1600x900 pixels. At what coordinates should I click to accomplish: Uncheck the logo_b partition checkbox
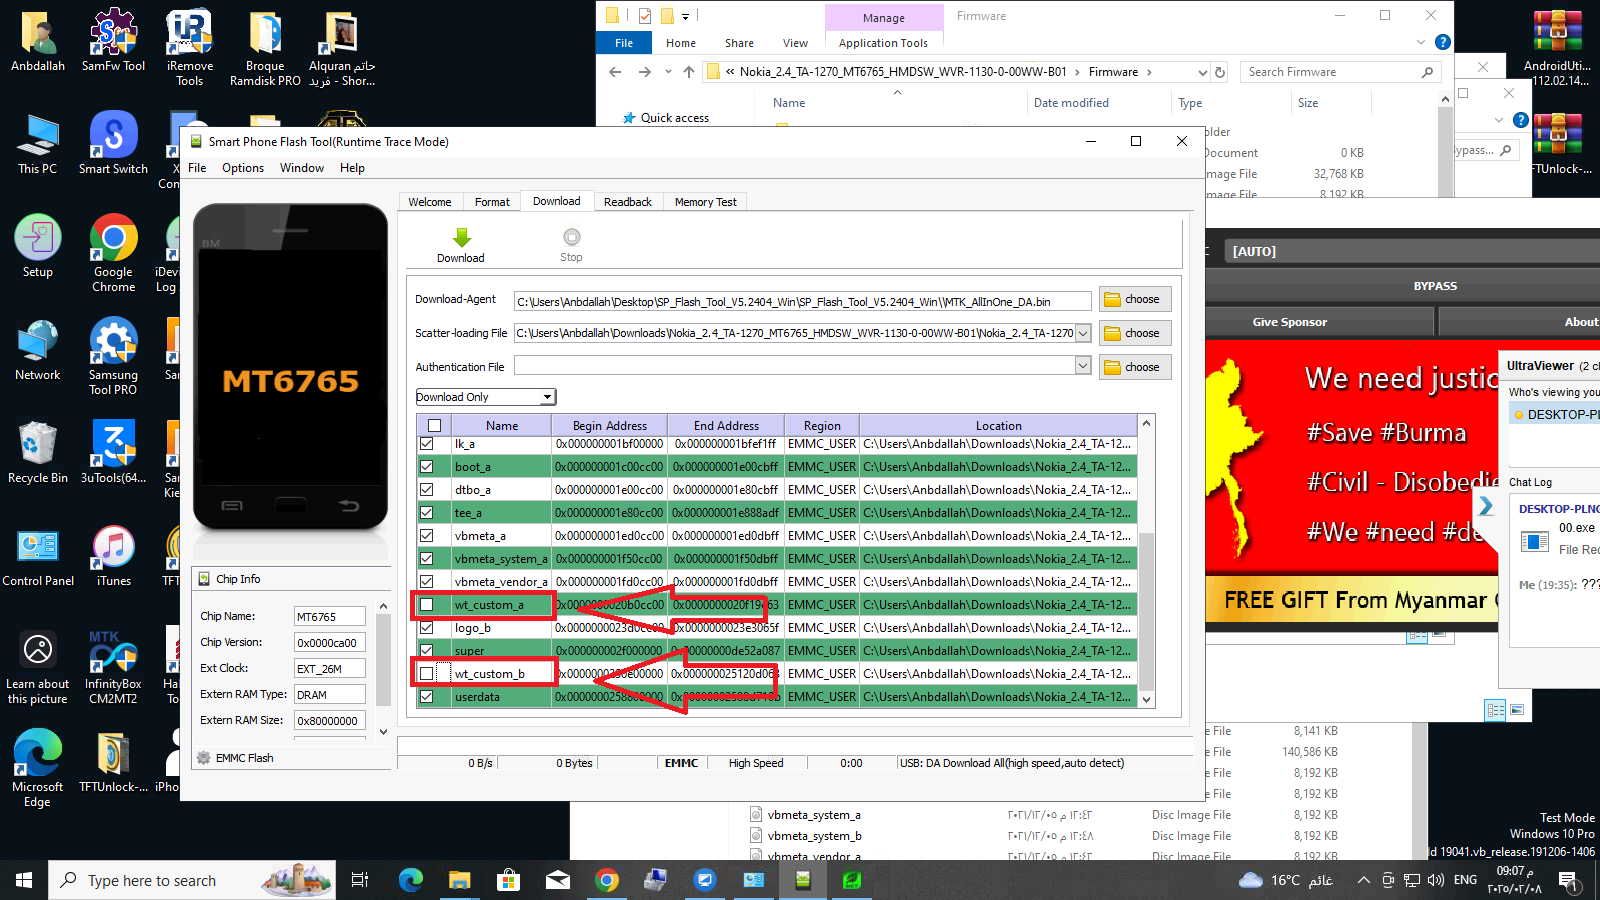coord(427,628)
